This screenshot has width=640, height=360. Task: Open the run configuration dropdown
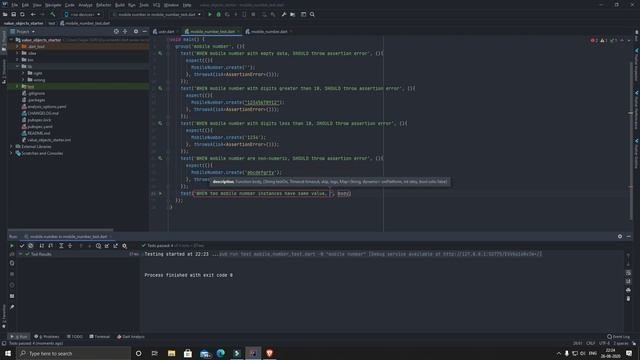(x=157, y=14)
